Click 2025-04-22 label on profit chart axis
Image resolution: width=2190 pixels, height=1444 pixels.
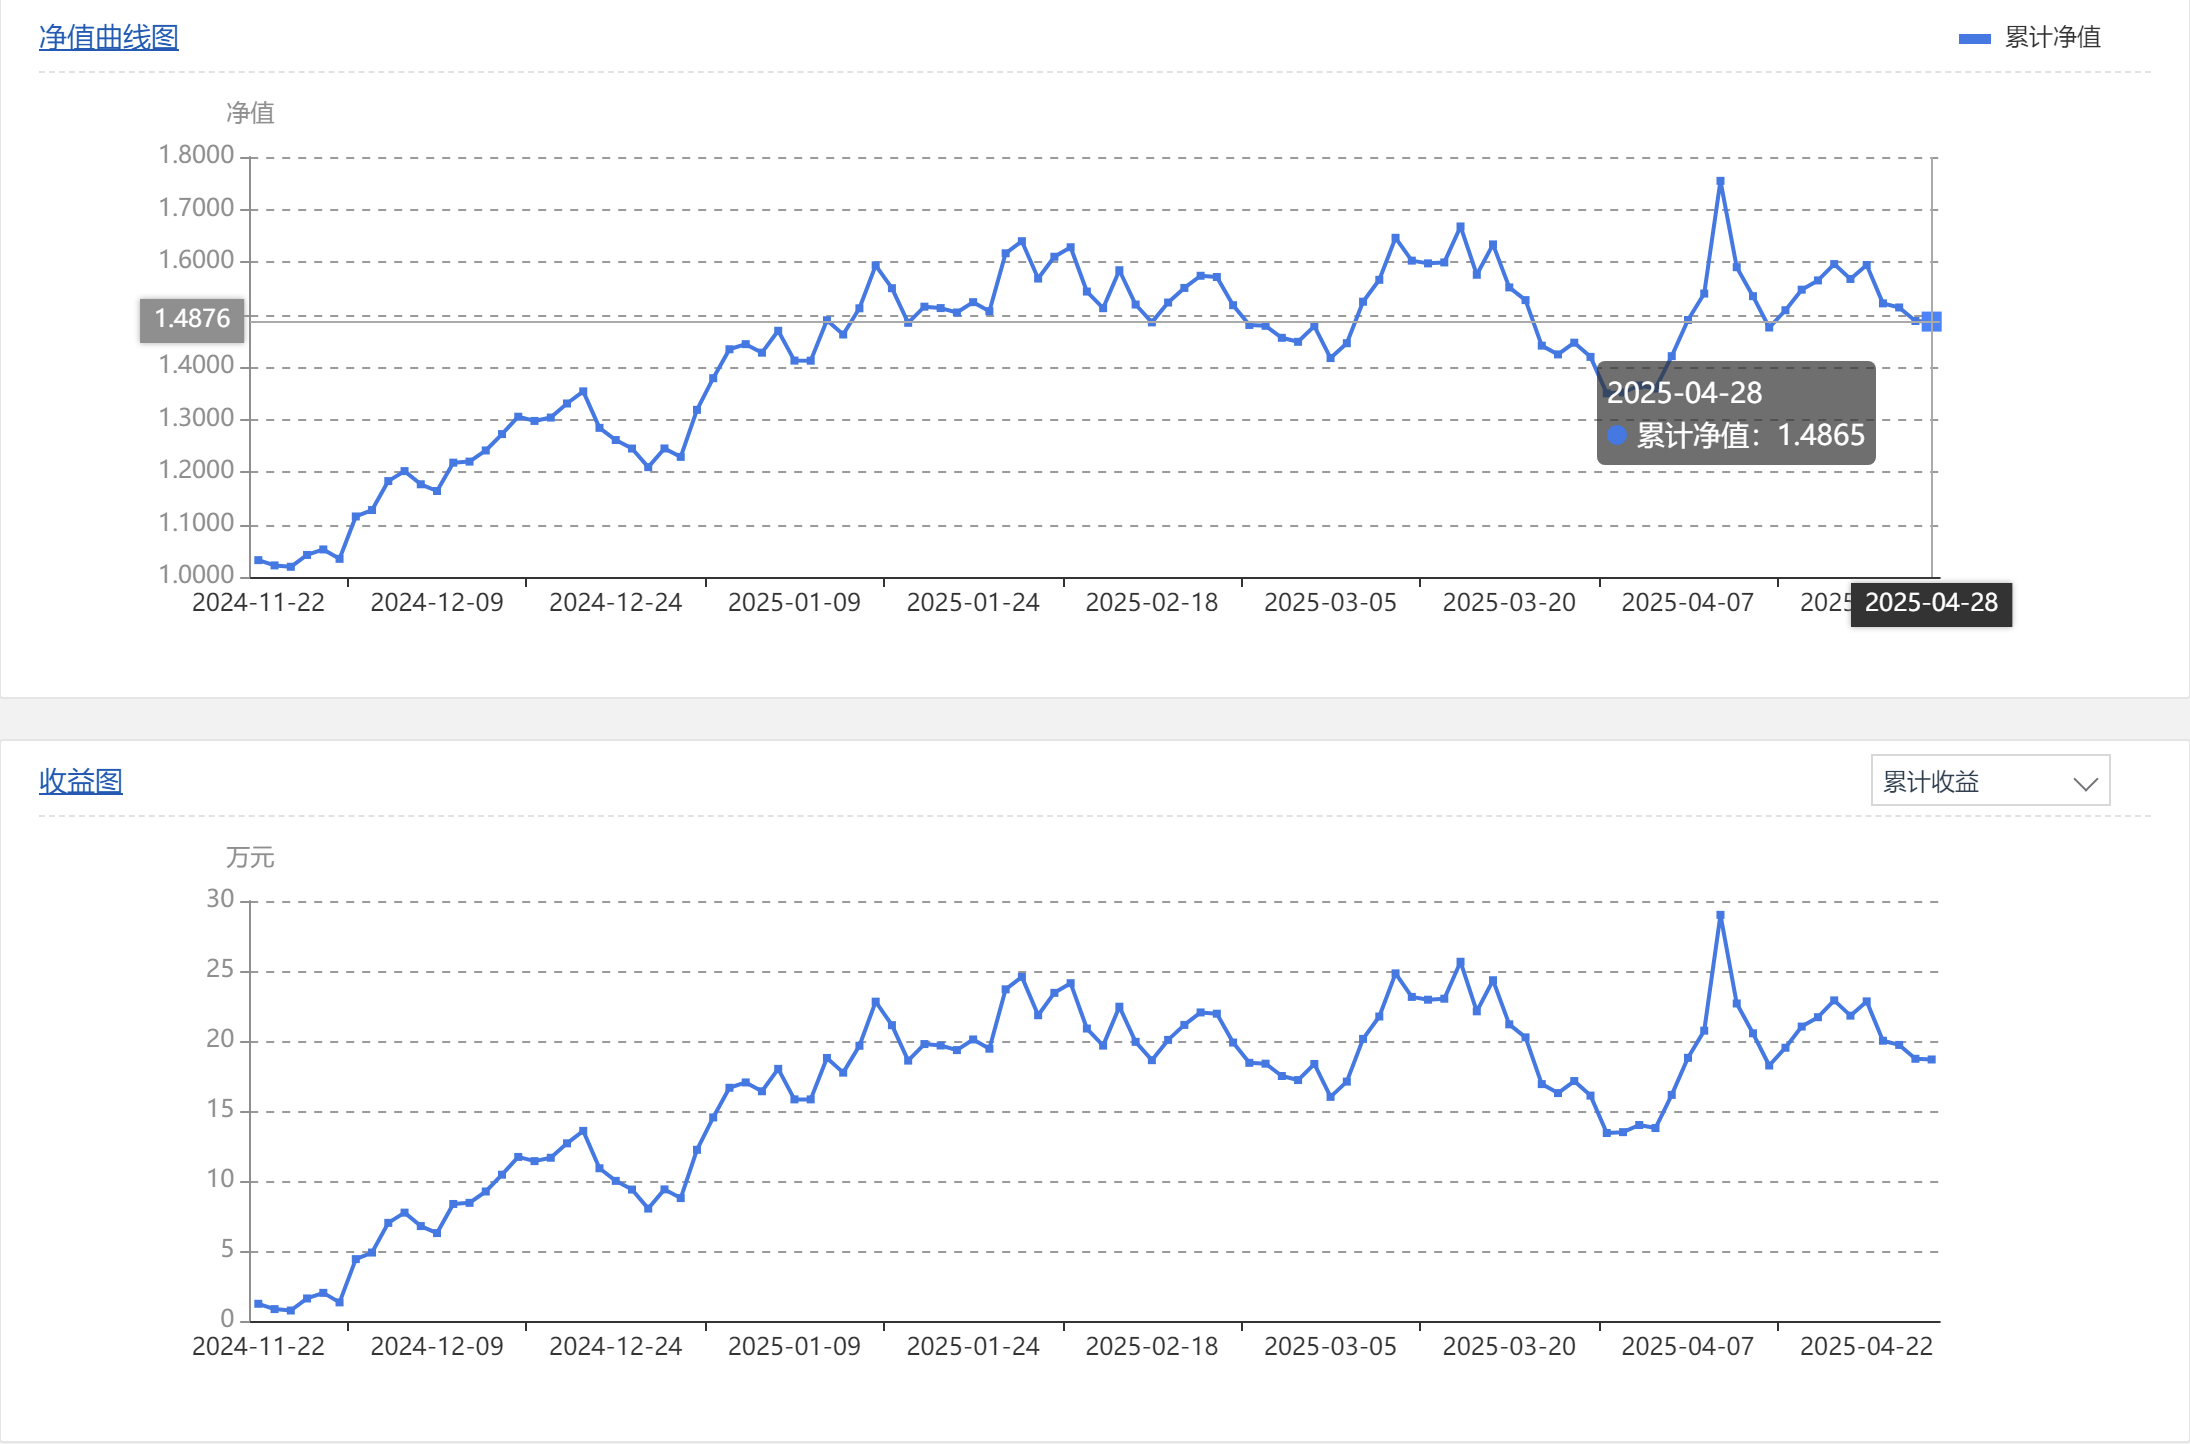1866,1347
